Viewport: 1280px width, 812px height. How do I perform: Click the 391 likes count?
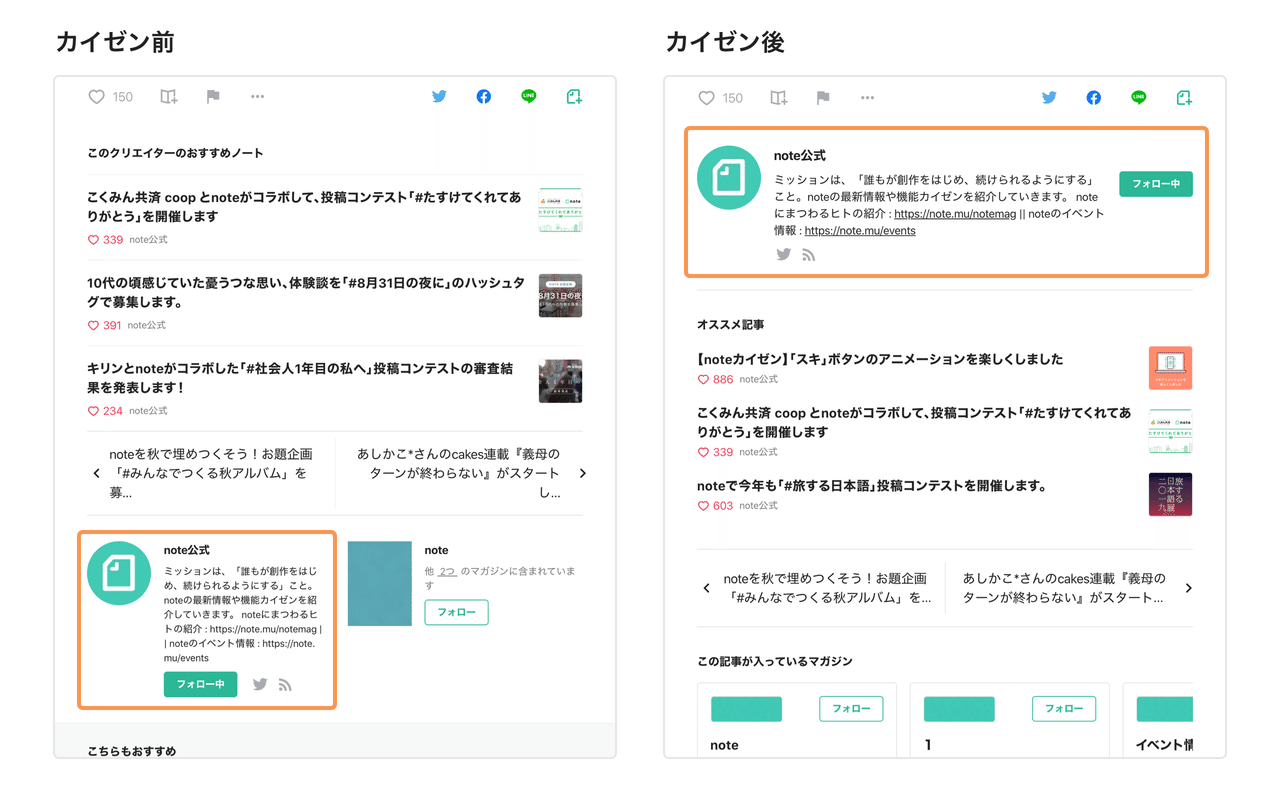tap(113, 326)
